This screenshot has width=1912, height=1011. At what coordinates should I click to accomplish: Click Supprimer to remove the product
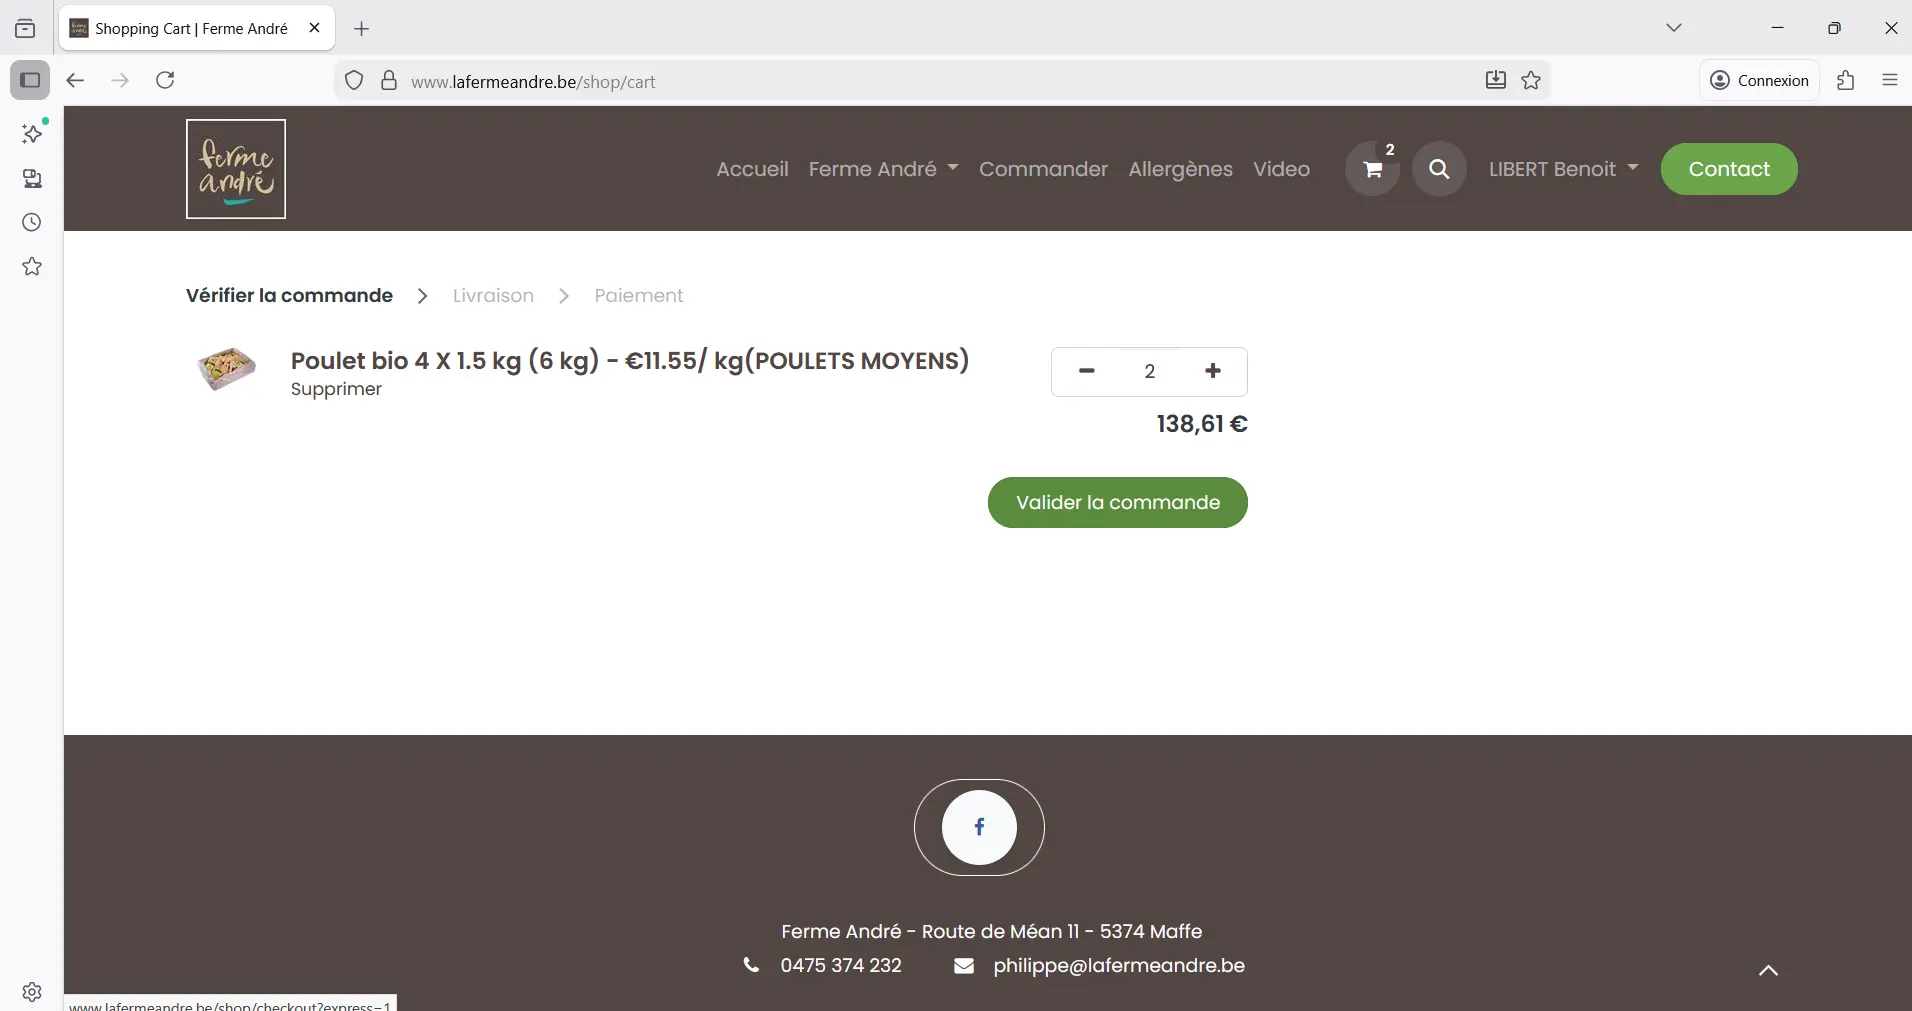(336, 389)
